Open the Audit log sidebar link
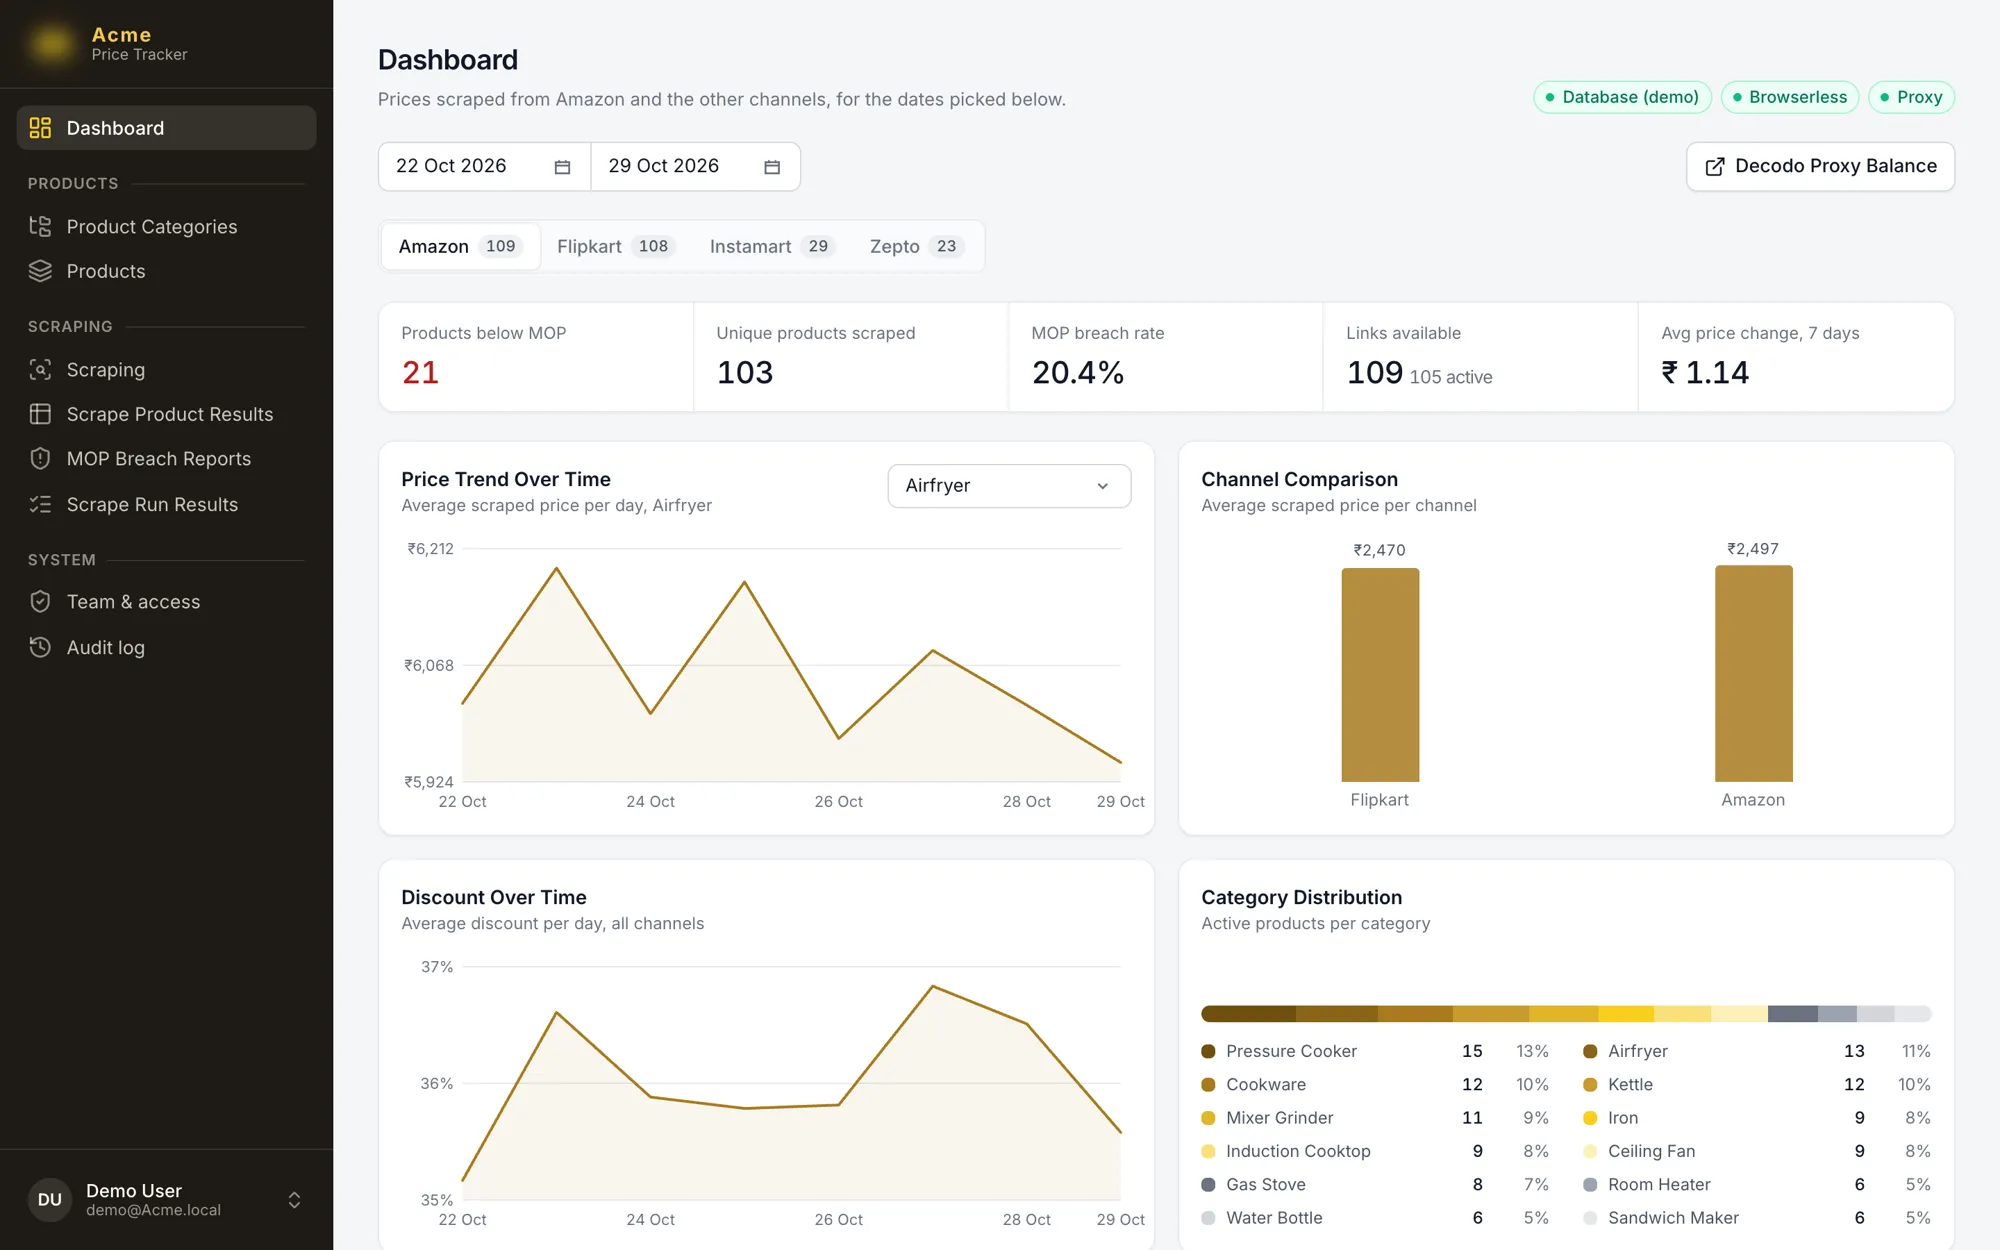Image resolution: width=2000 pixels, height=1250 pixels. click(166, 648)
